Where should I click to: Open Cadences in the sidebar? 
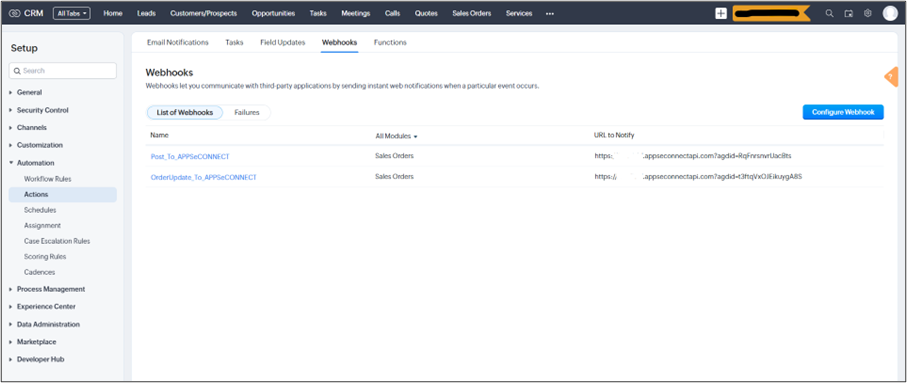pyautogui.click(x=40, y=272)
